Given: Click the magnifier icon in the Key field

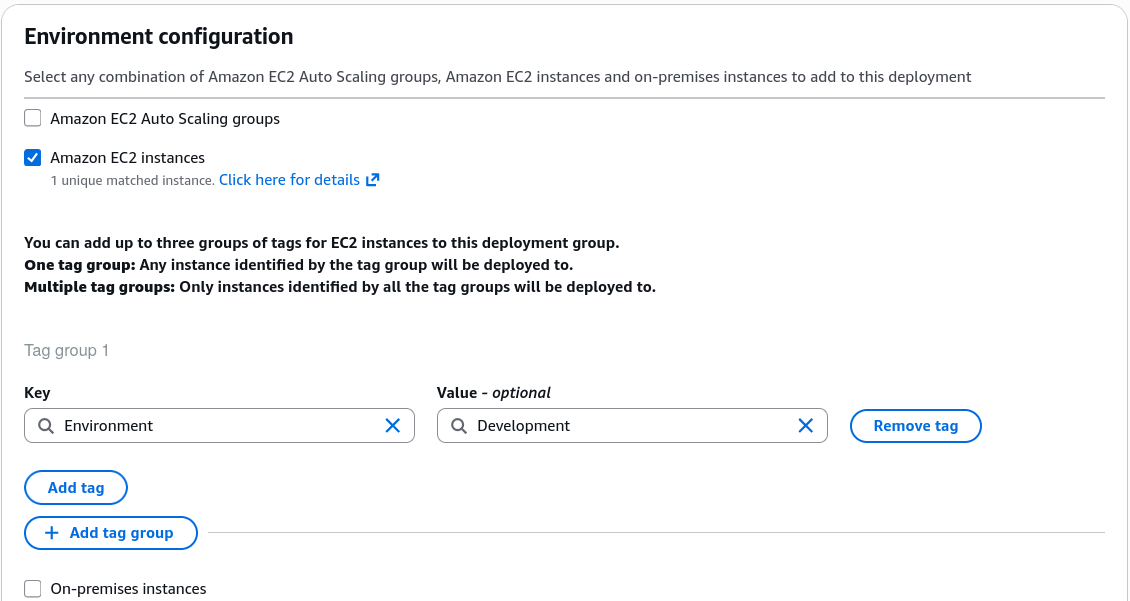Looking at the screenshot, I should pyautogui.click(x=46, y=426).
